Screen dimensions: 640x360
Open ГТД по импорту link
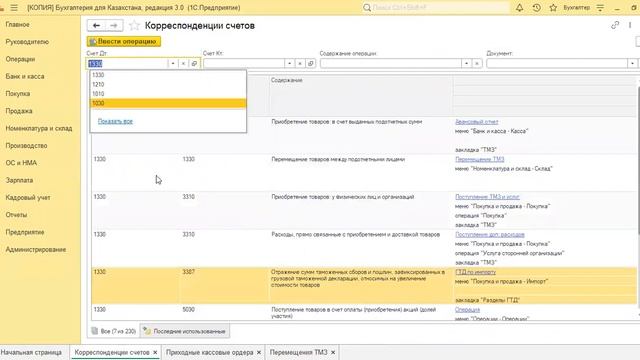tap(475, 272)
